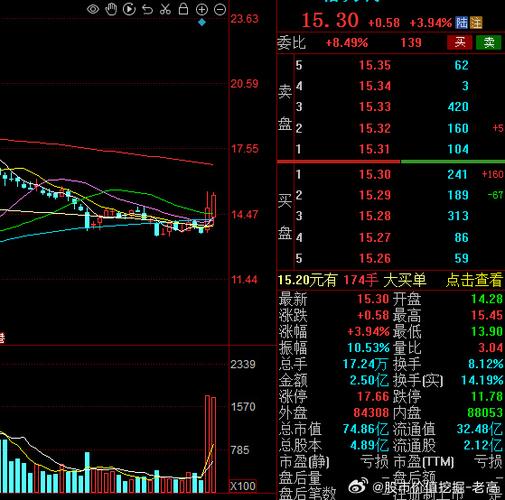Image resolution: width=505 pixels, height=500 pixels.
Task: Select the scissors cut tool
Action: (165, 9)
